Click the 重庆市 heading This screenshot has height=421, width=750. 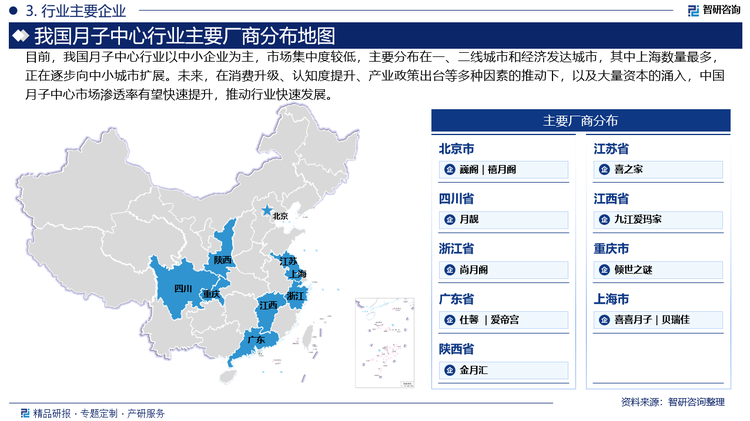[x=611, y=249]
